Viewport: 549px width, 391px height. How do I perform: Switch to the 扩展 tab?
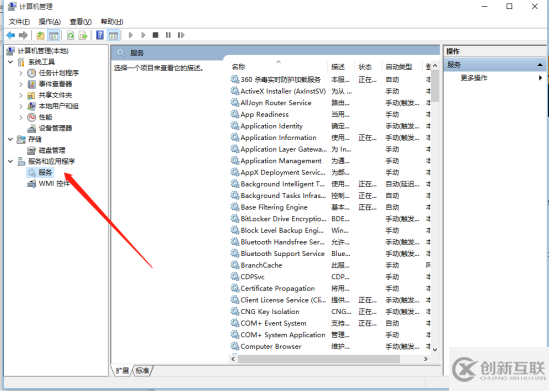(x=122, y=370)
